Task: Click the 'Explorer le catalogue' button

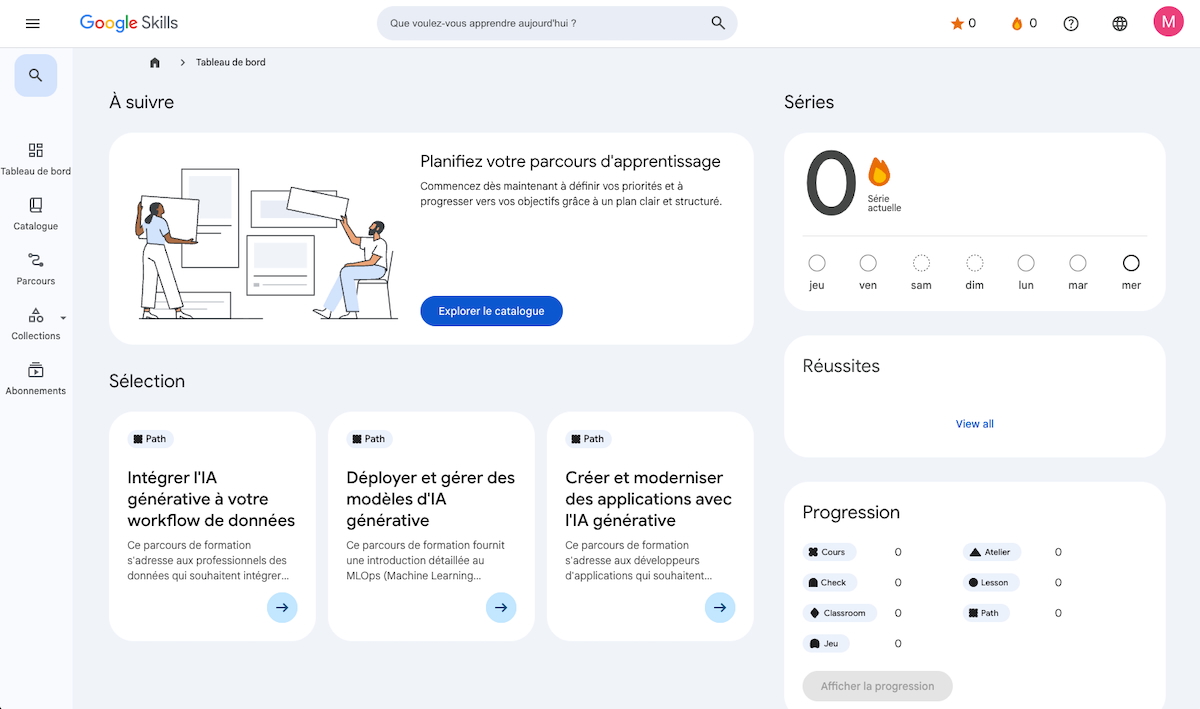Action: click(491, 311)
